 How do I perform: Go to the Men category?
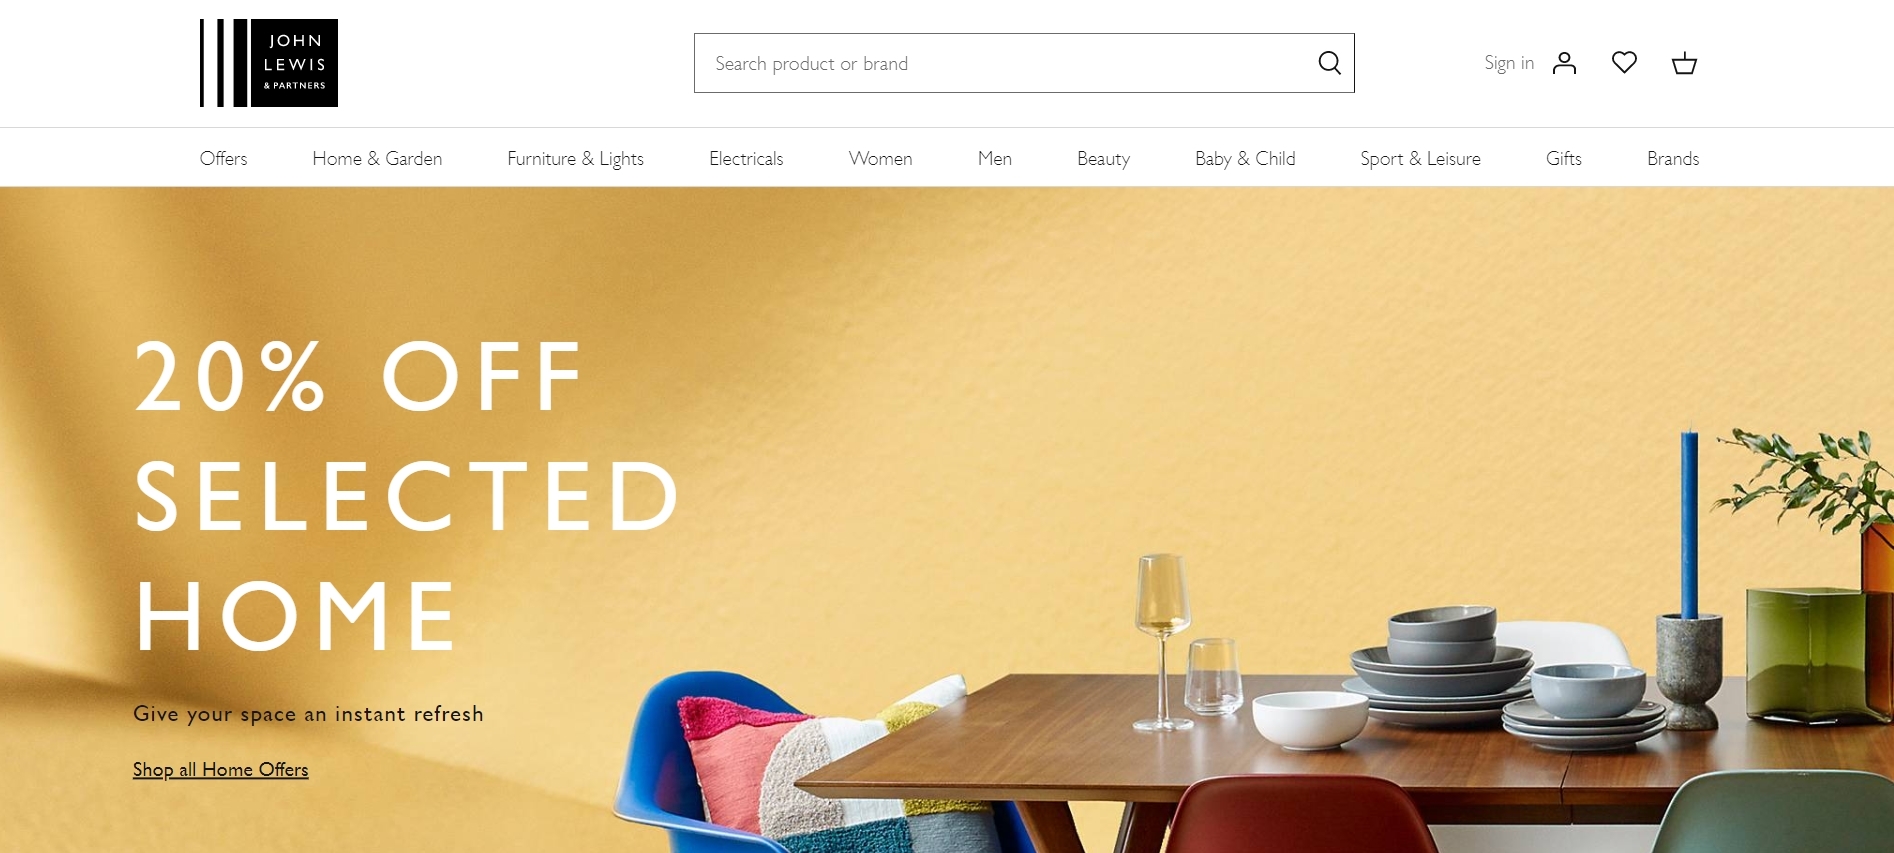(x=994, y=158)
